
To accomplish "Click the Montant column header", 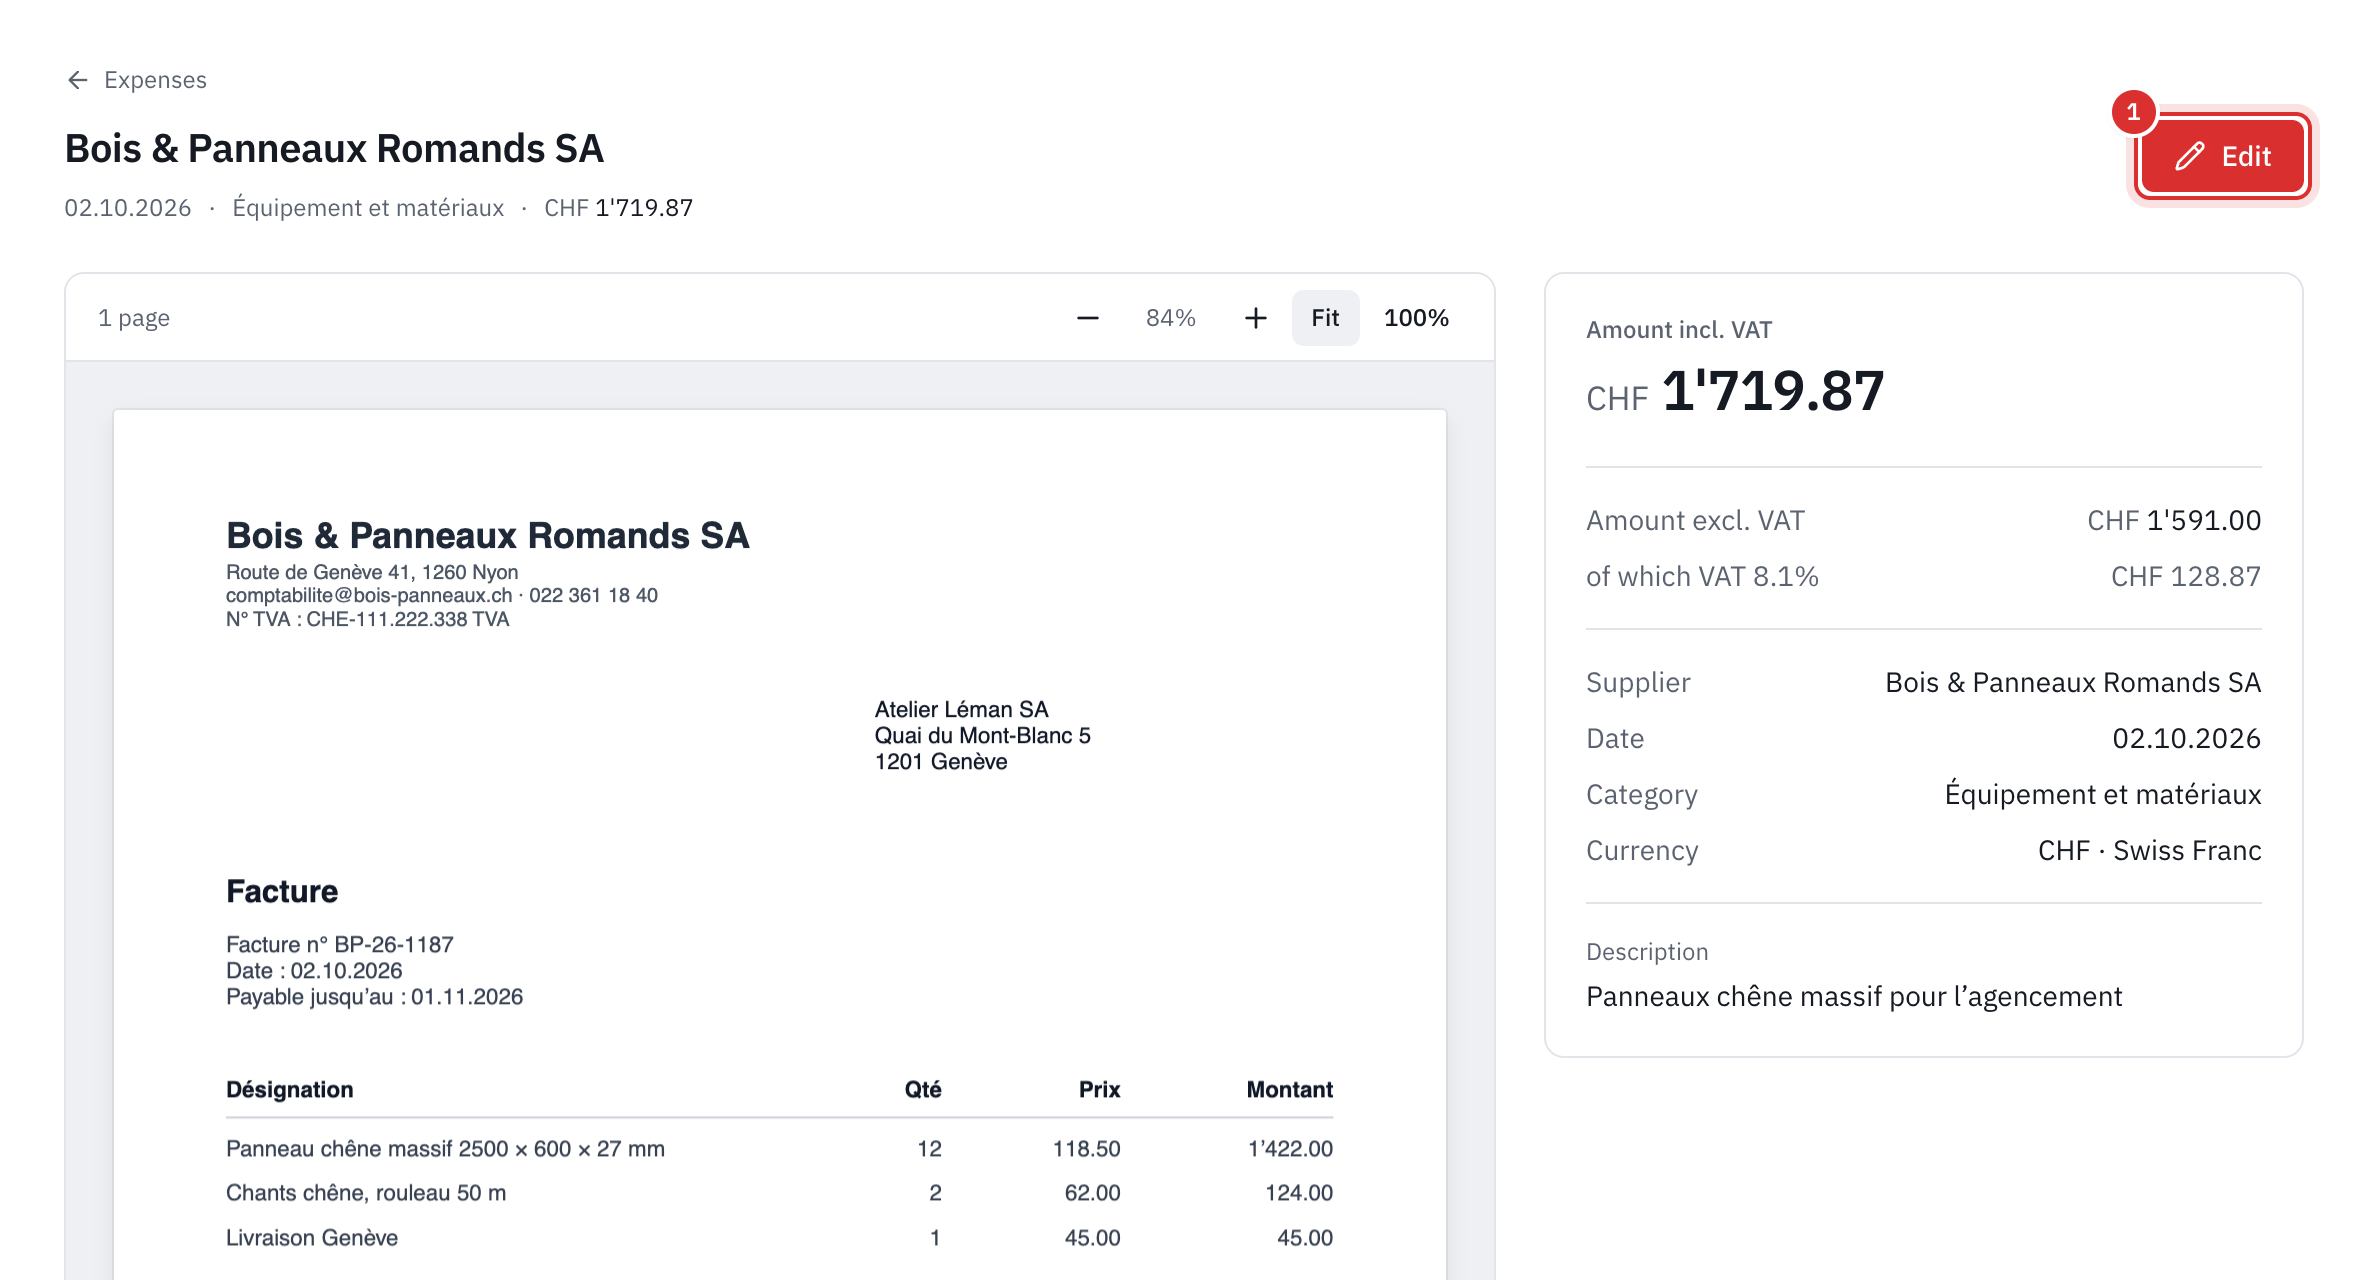I will tap(1289, 1090).
